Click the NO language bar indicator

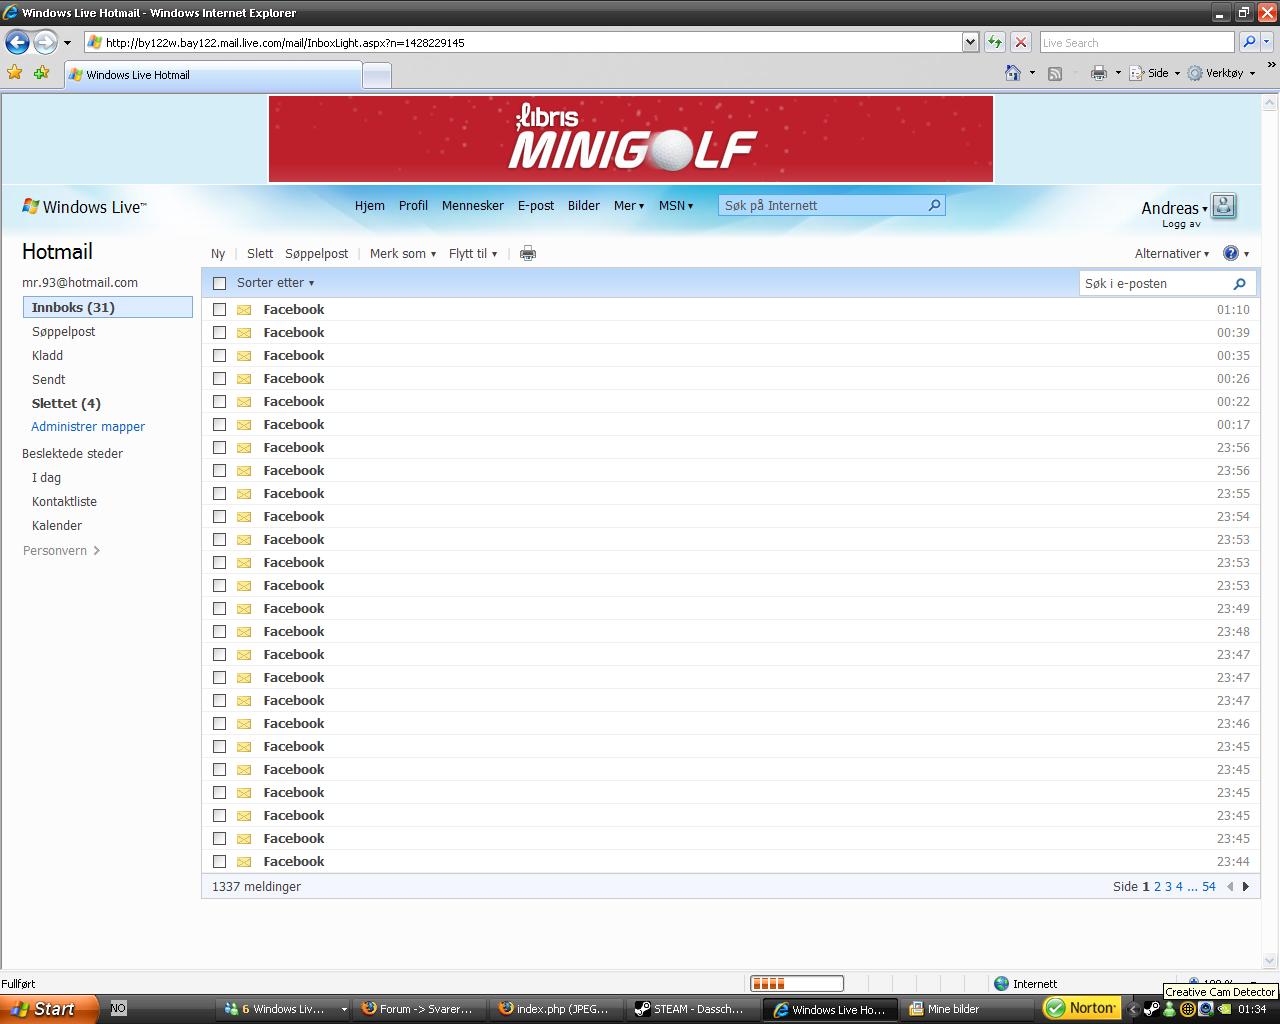118,1008
